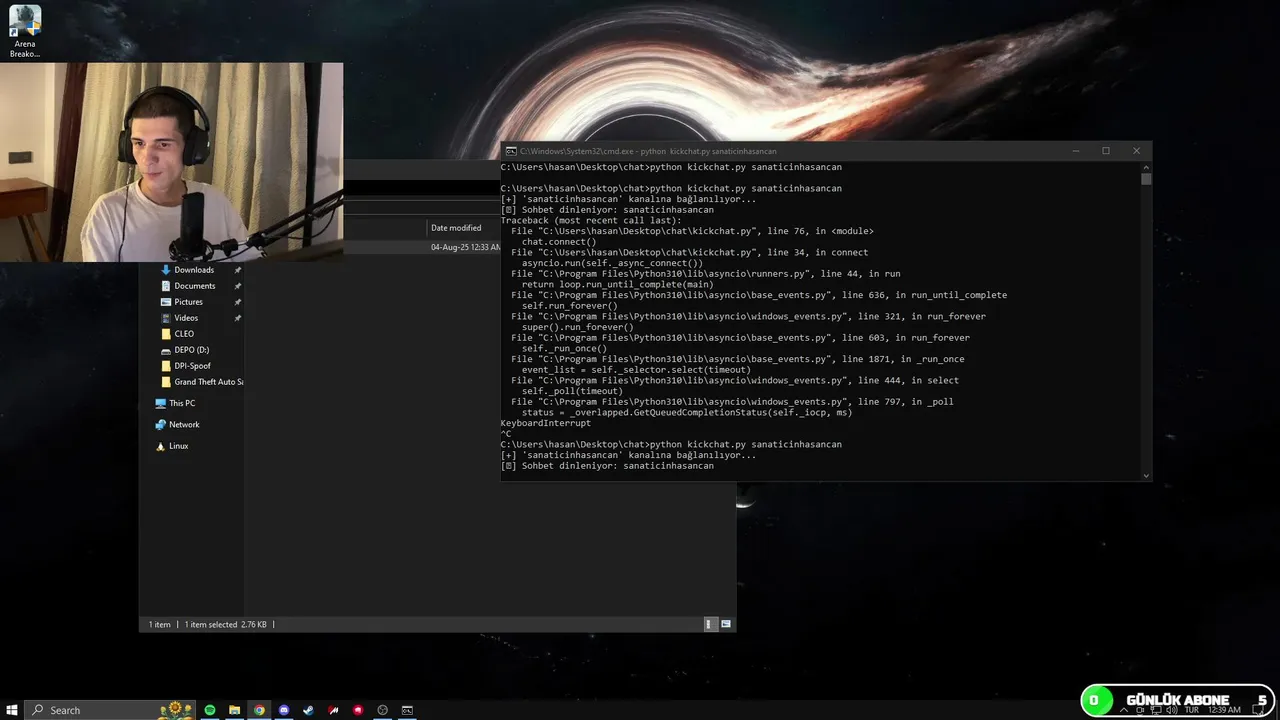
Task: Click the GÜNLÜK ABONE counter overlay
Action: click(x=1178, y=700)
